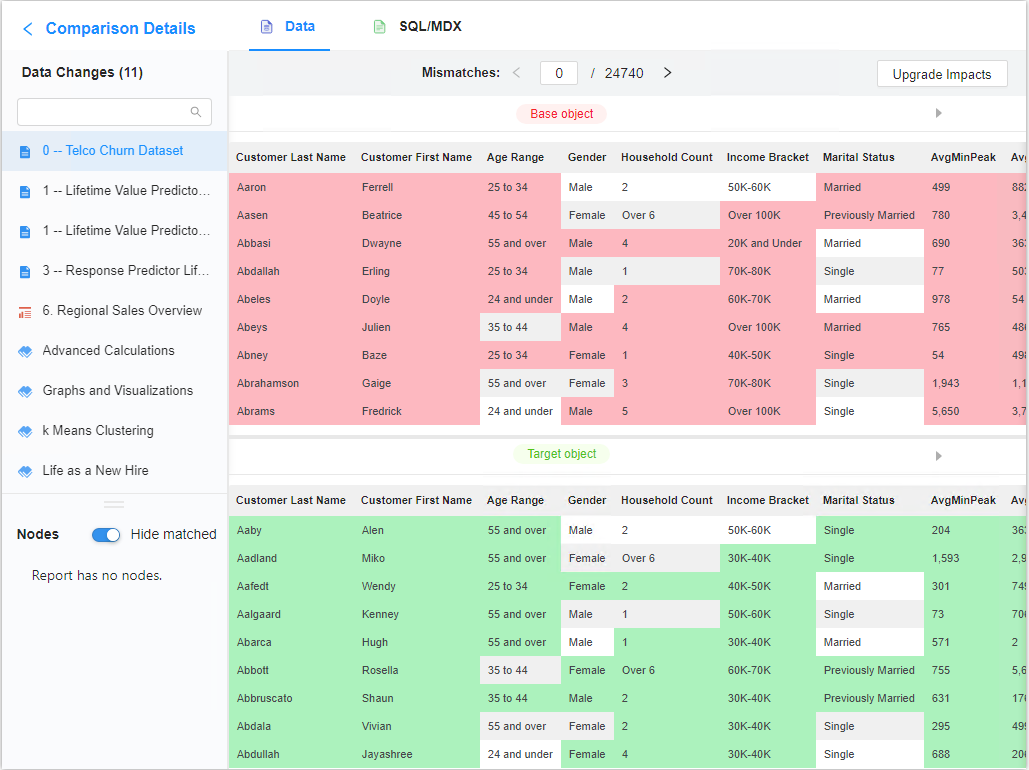Click the Advanced Calculations dossier icon
This screenshot has width=1029, height=770.
(x=25, y=352)
